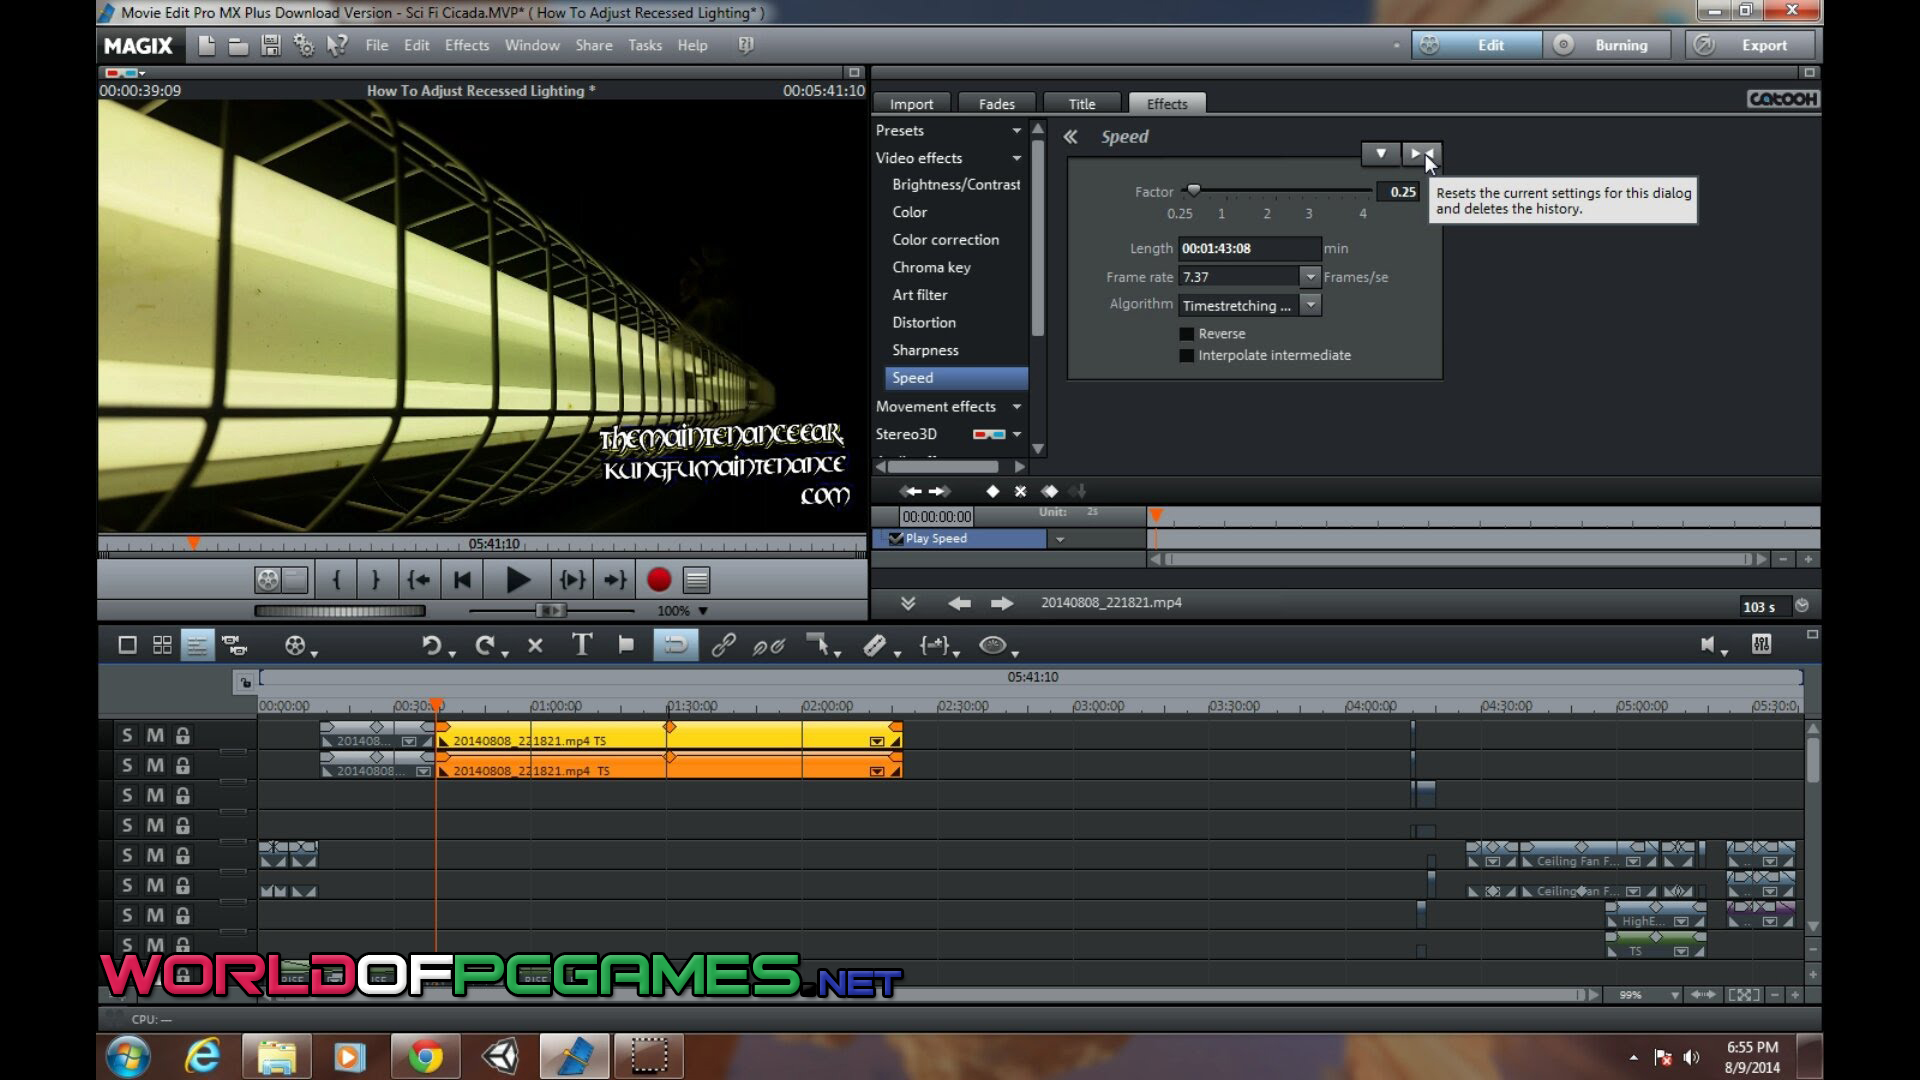
Task: Enable the Reverse checkbox
Action: (x=1187, y=334)
